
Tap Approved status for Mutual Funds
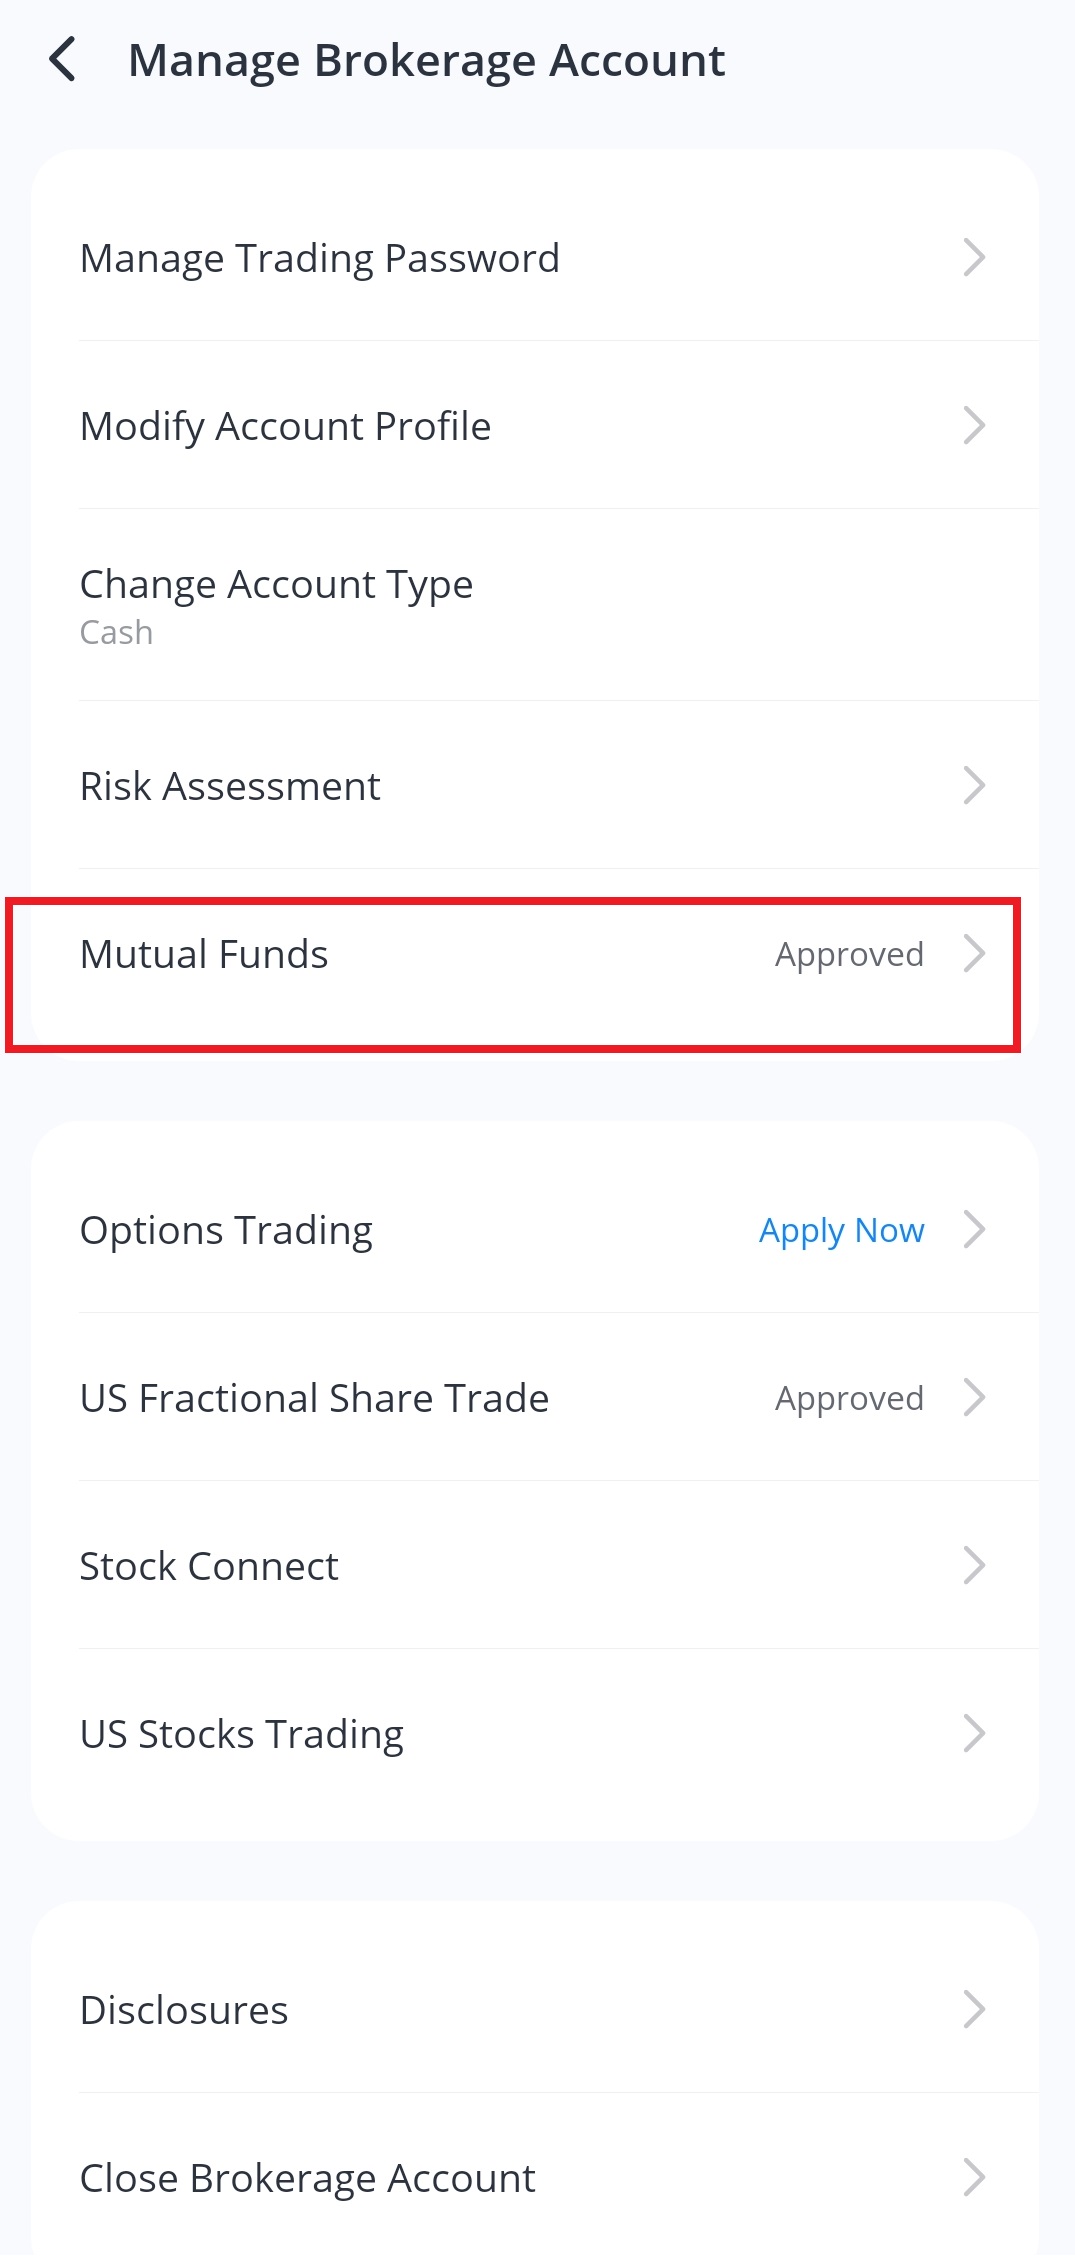pyautogui.click(x=849, y=954)
